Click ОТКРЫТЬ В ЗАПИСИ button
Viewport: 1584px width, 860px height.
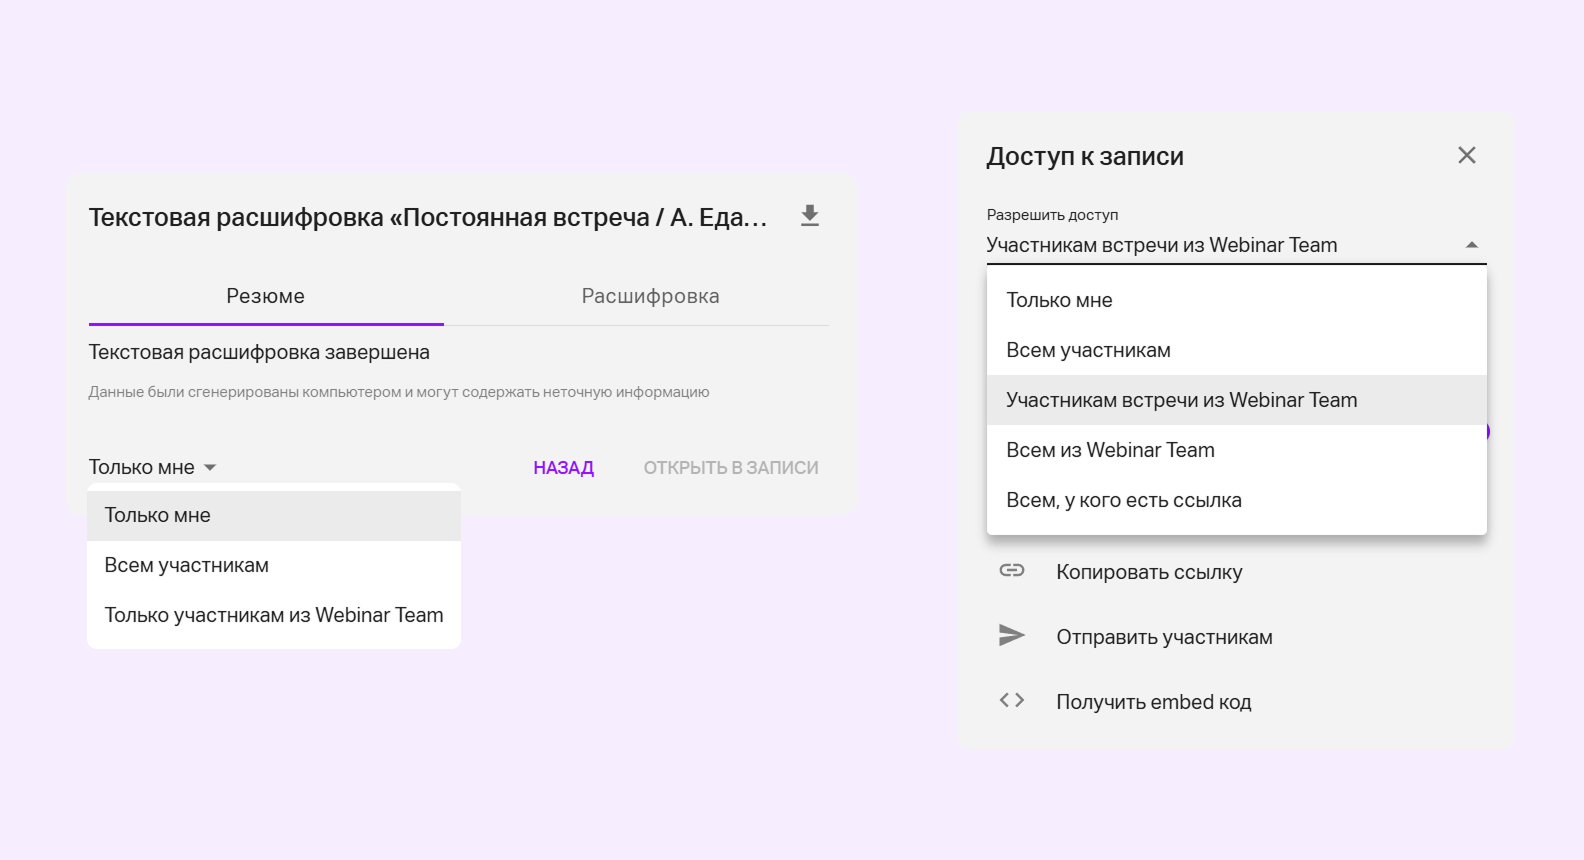point(730,468)
